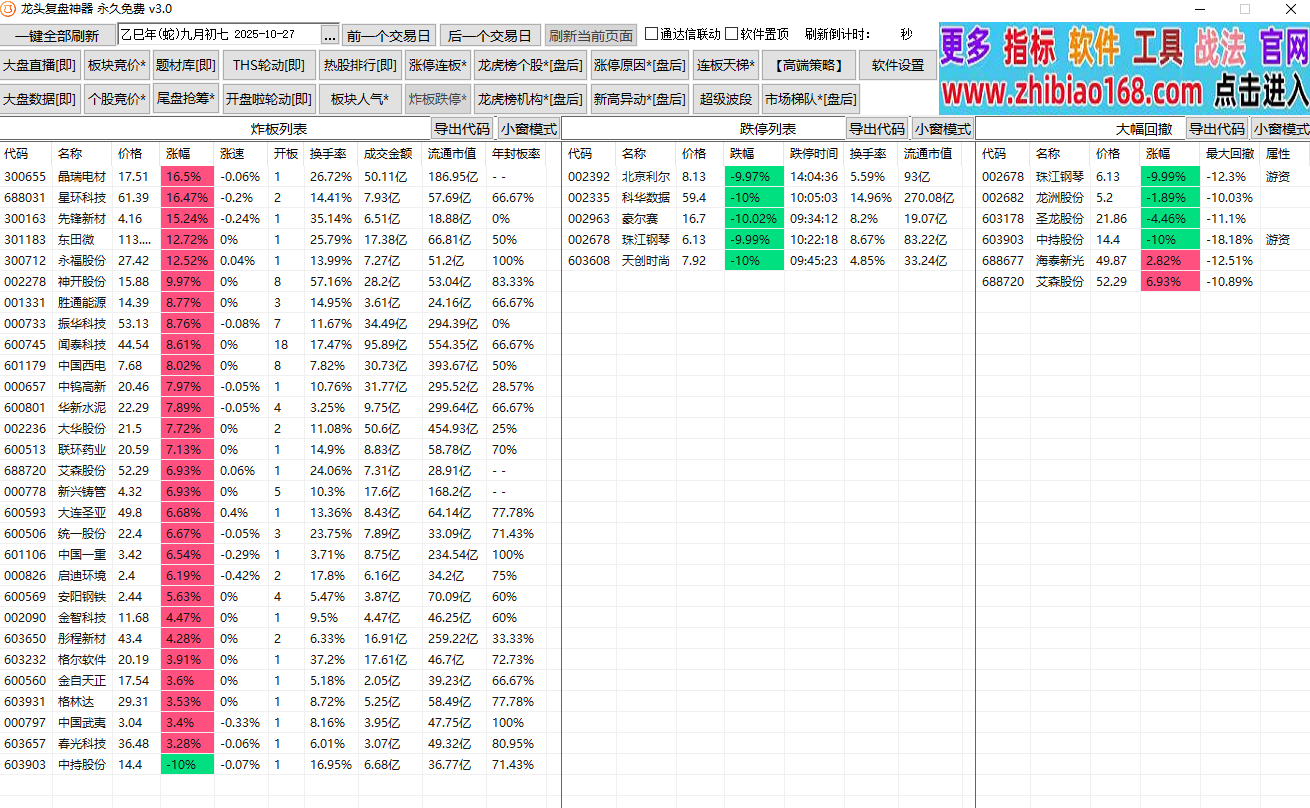This screenshot has height=808, width=1310.
Task: Select the 炸板跌停* tab
Action: [x=437, y=99]
